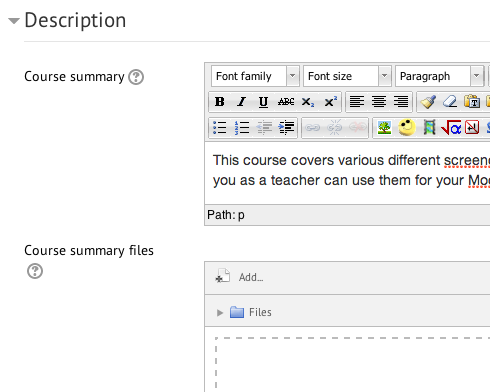Viewport: 490px width, 392px height.
Task: Align text left
Action: [357, 102]
